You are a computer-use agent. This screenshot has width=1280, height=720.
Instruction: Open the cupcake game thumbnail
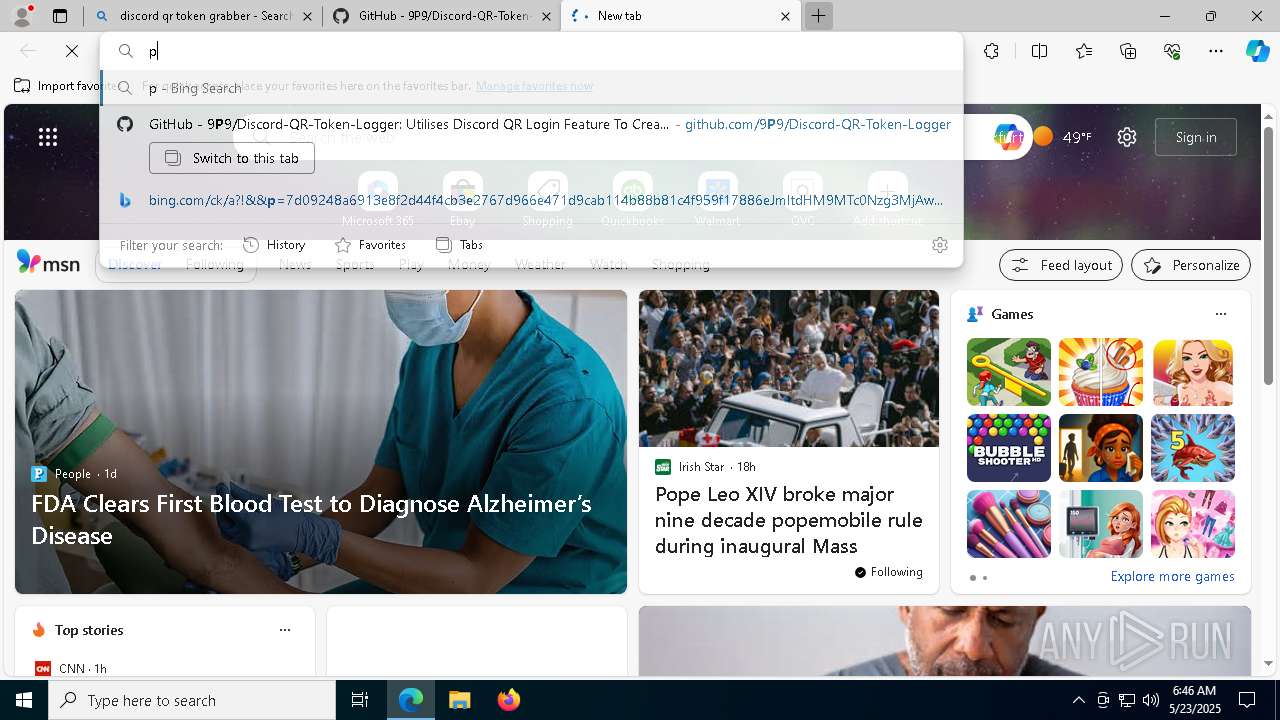[x=1101, y=372]
